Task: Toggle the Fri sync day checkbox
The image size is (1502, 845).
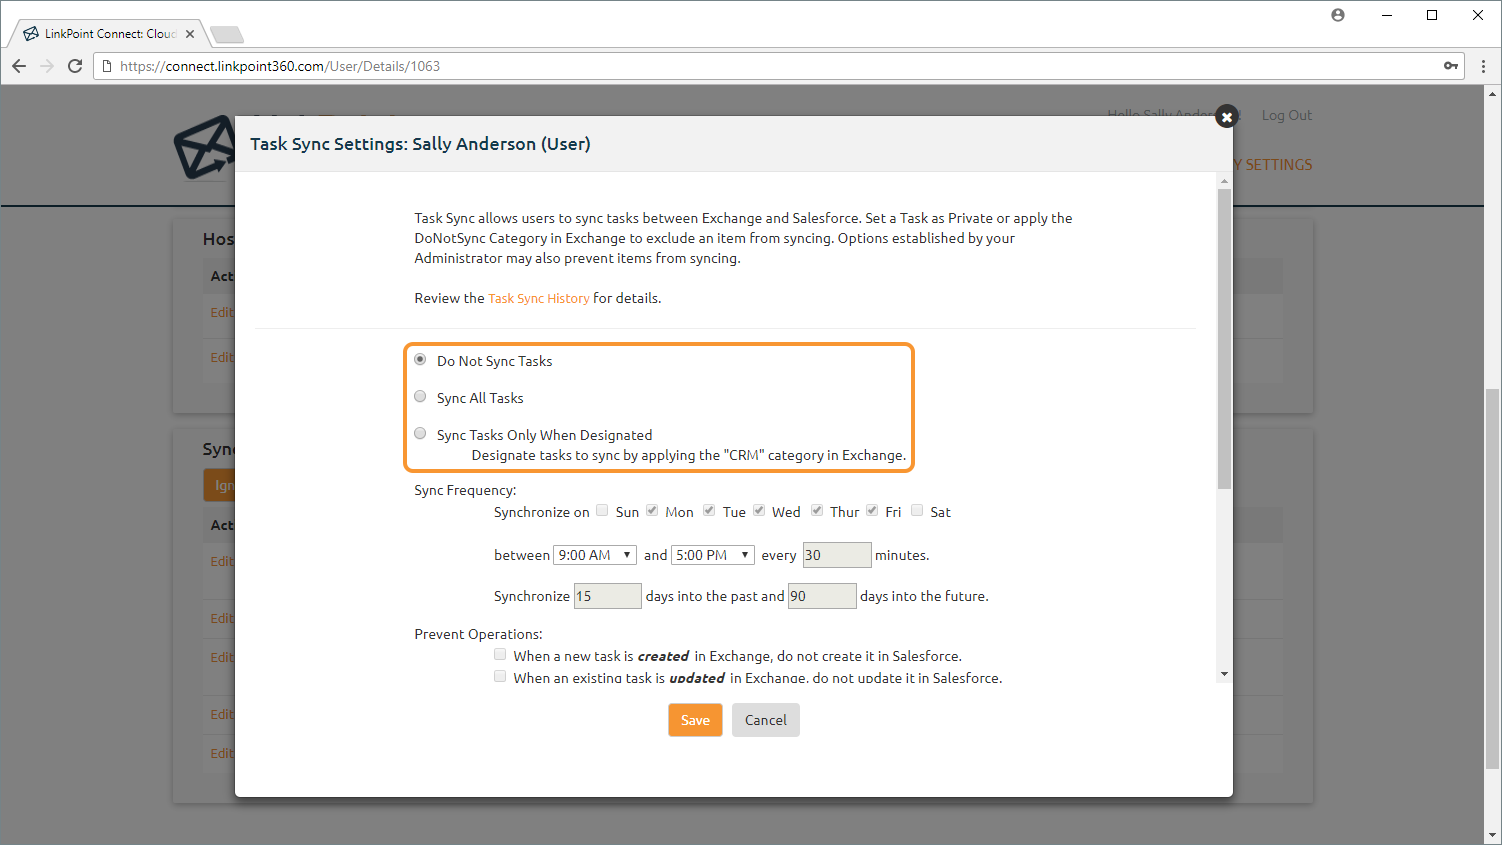Action: [872, 510]
